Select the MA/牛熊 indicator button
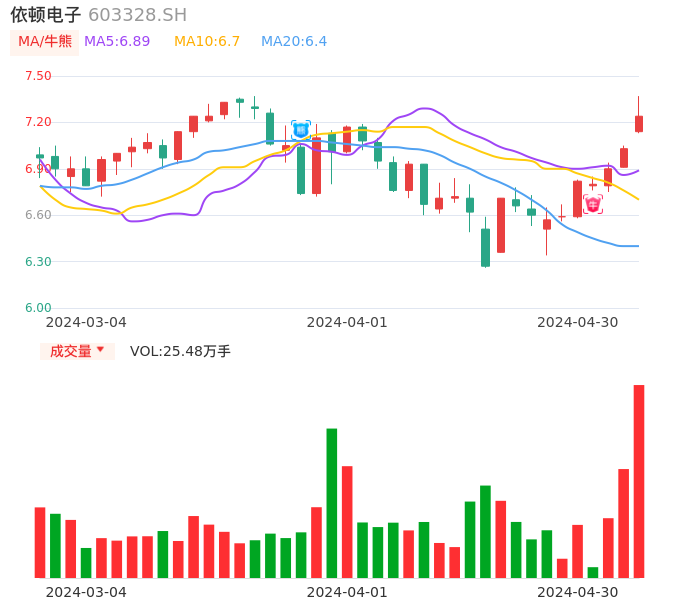 45,42
